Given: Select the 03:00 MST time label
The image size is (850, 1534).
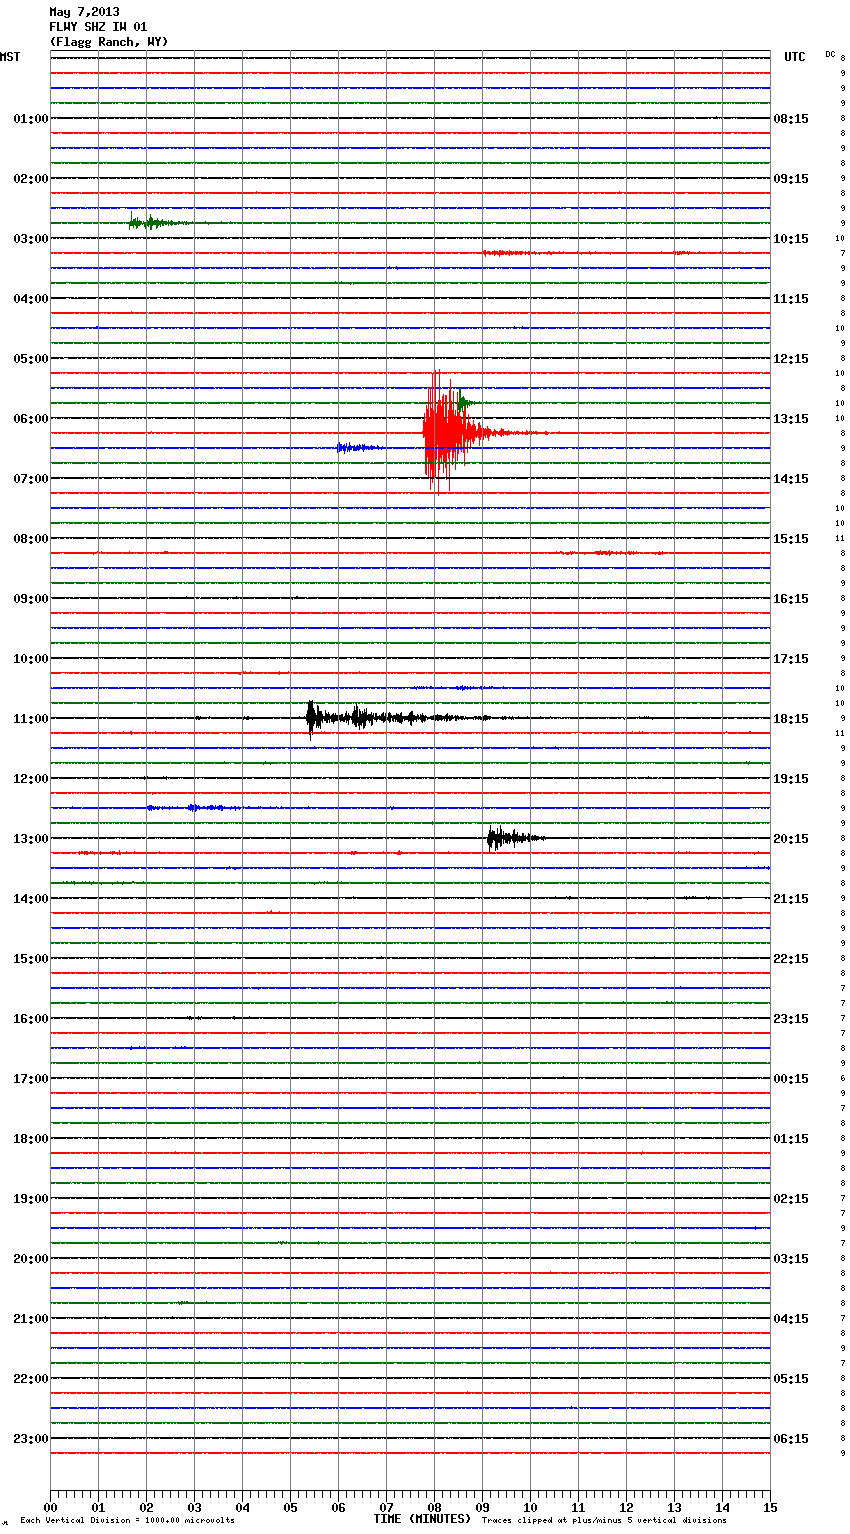Looking at the screenshot, I should pyautogui.click(x=30, y=239).
